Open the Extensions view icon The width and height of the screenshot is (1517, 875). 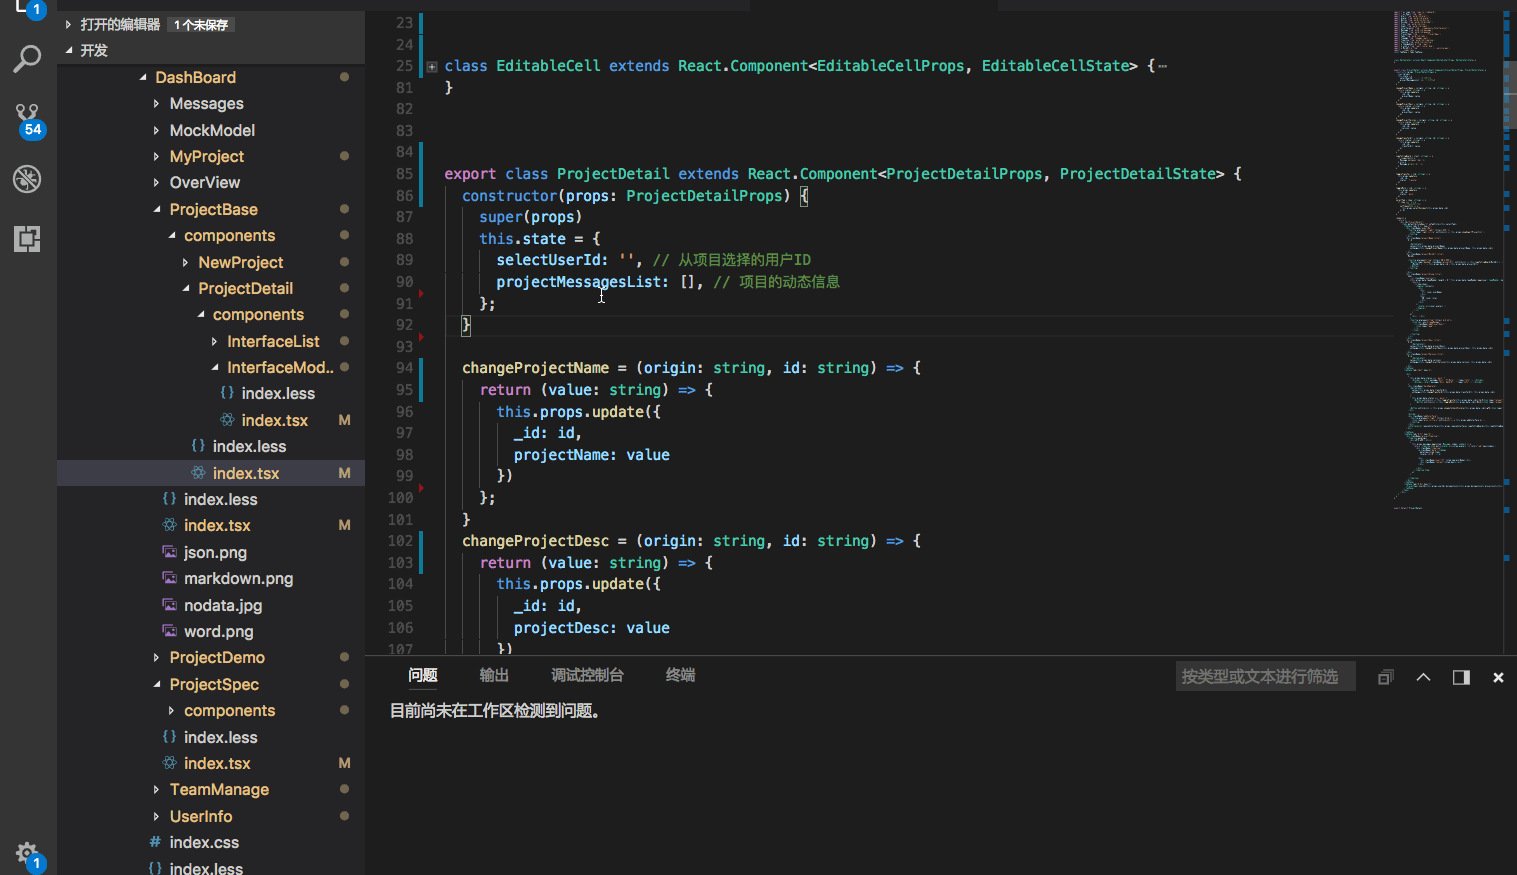(x=27, y=239)
